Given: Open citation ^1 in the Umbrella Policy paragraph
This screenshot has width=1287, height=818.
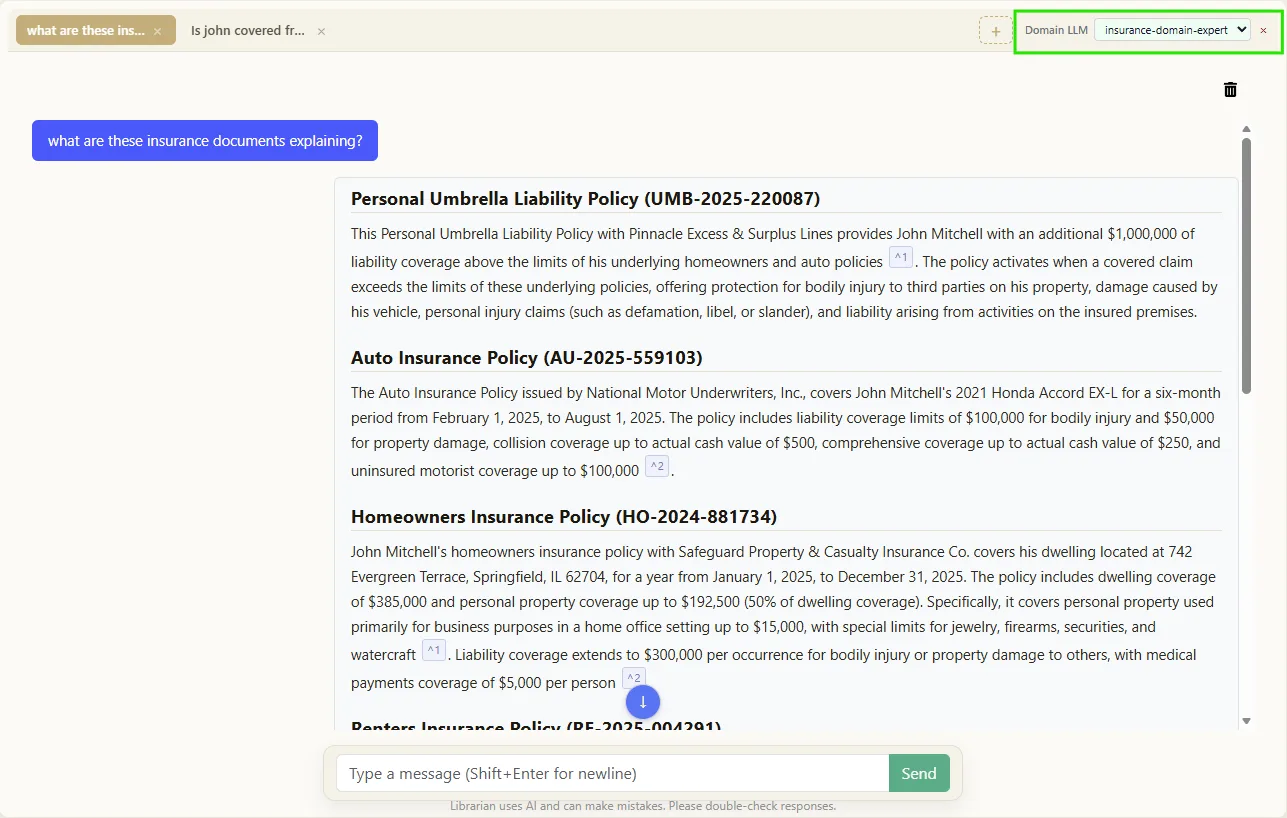Looking at the screenshot, I should (900, 256).
